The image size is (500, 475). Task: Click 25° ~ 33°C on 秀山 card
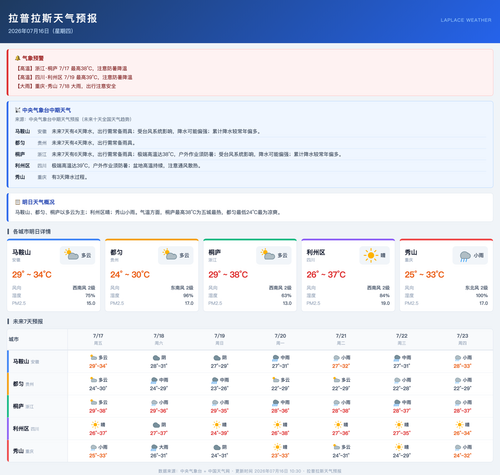pos(424,274)
